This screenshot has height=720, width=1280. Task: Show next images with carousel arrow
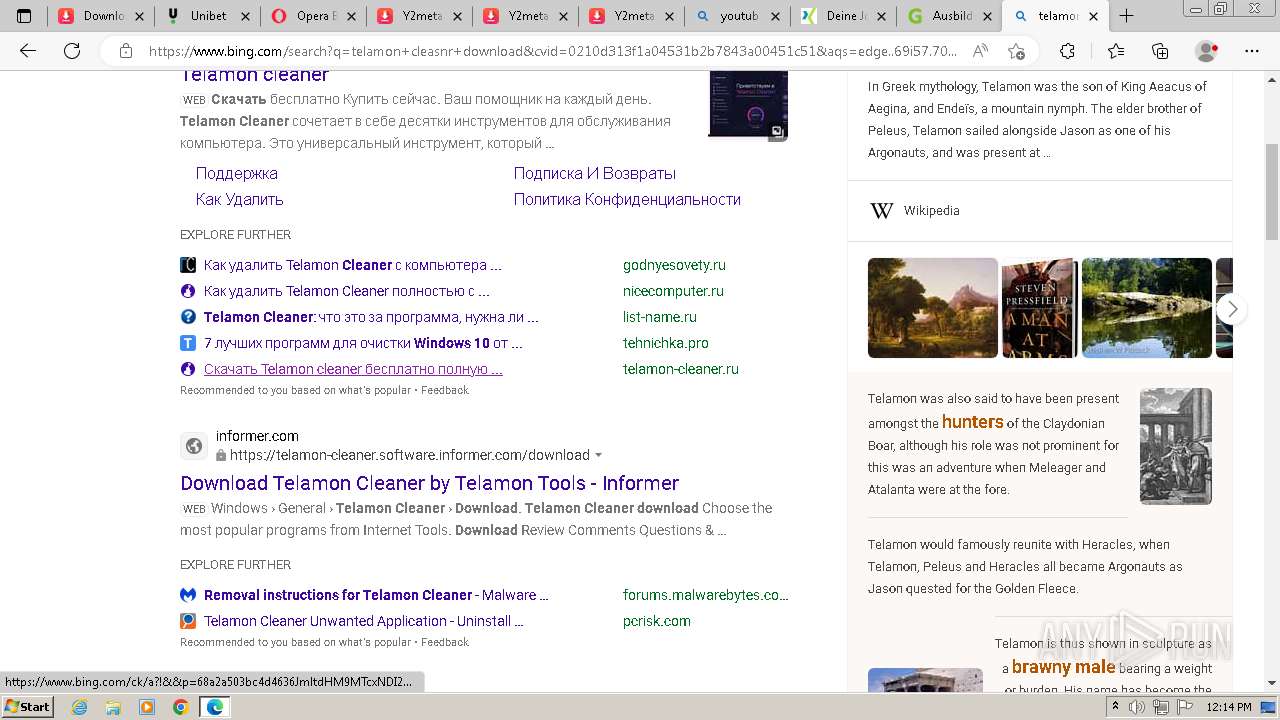1232,309
